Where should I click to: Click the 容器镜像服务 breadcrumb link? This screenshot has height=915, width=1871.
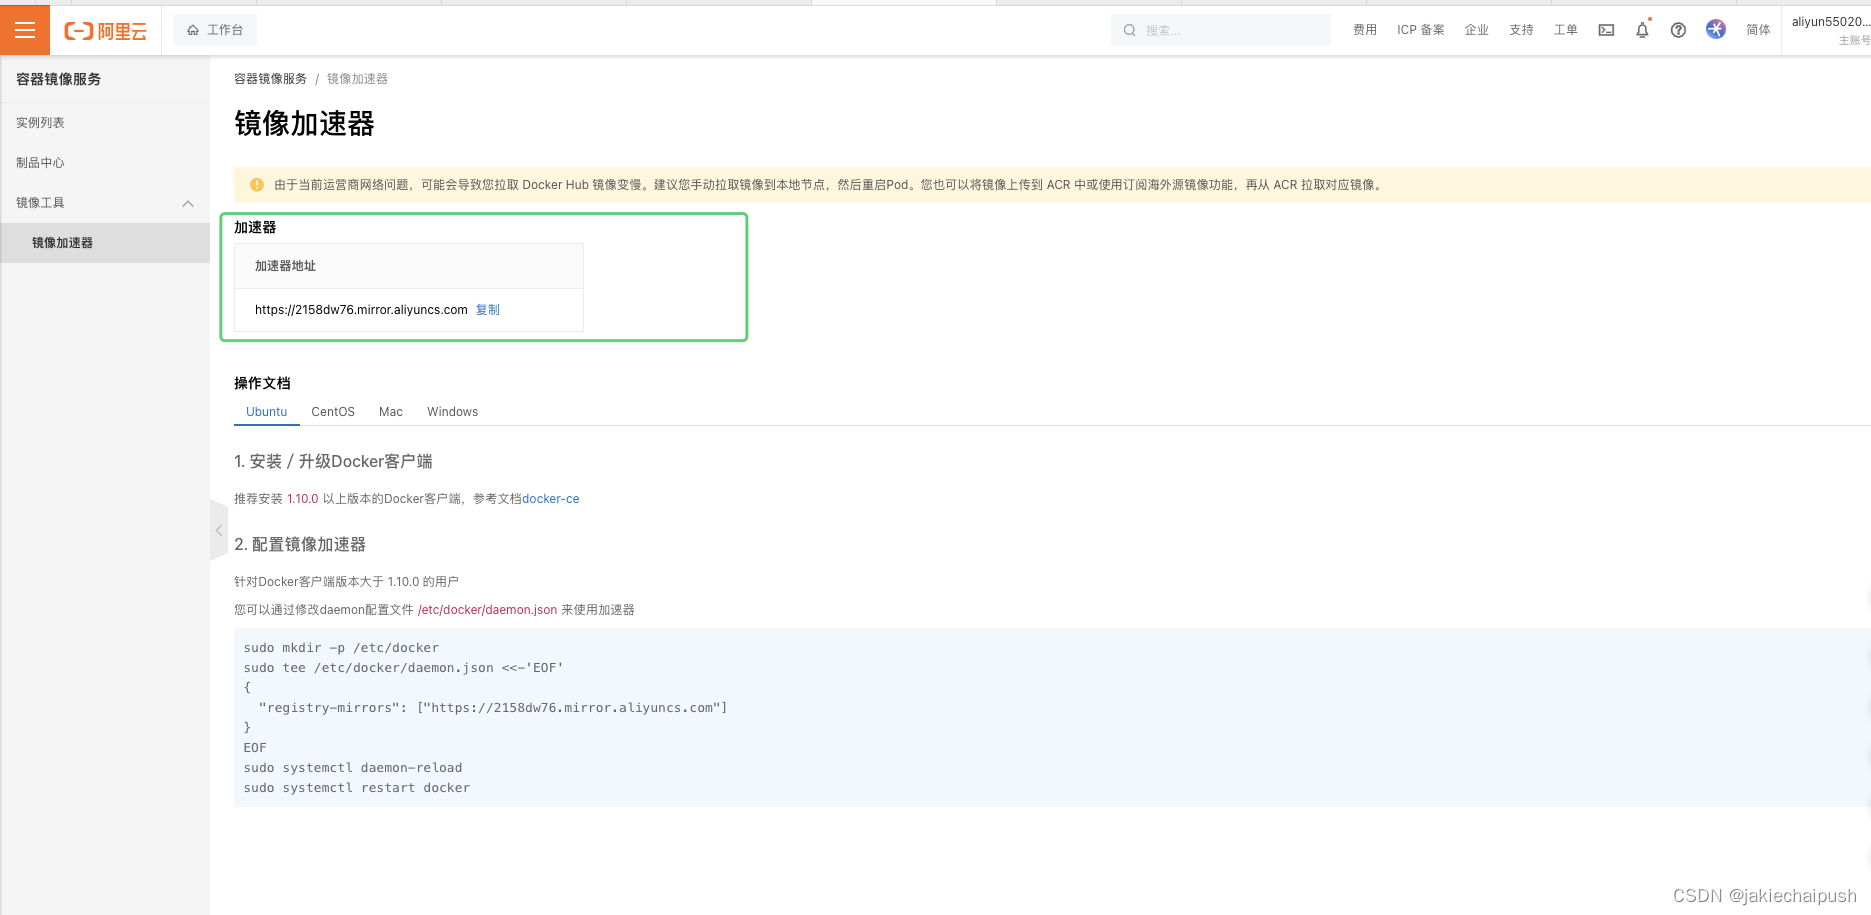point(270,79)
